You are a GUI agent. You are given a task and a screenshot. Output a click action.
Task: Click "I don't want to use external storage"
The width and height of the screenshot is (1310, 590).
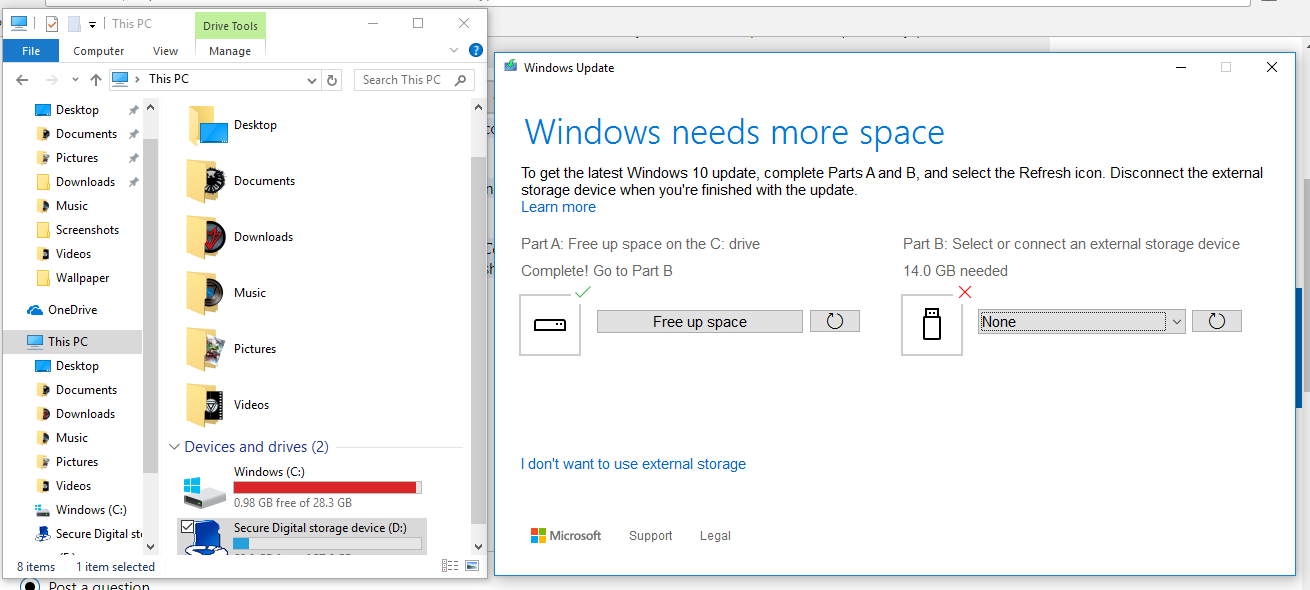tap(633, 464)
